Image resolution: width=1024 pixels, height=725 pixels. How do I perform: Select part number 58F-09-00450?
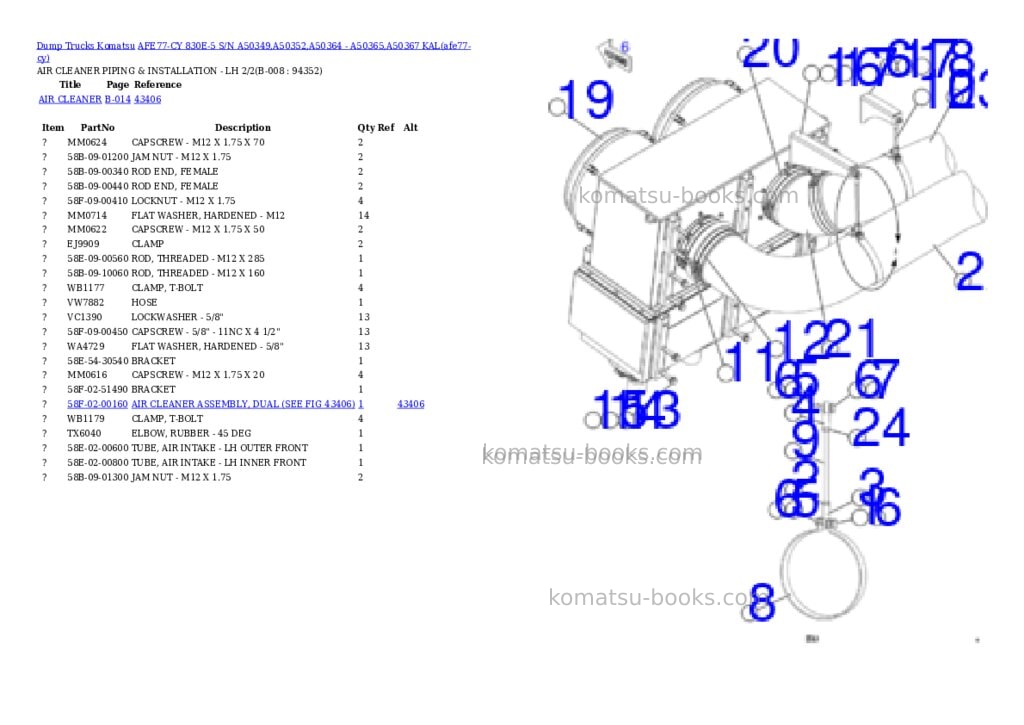click(x=97, y=332)
